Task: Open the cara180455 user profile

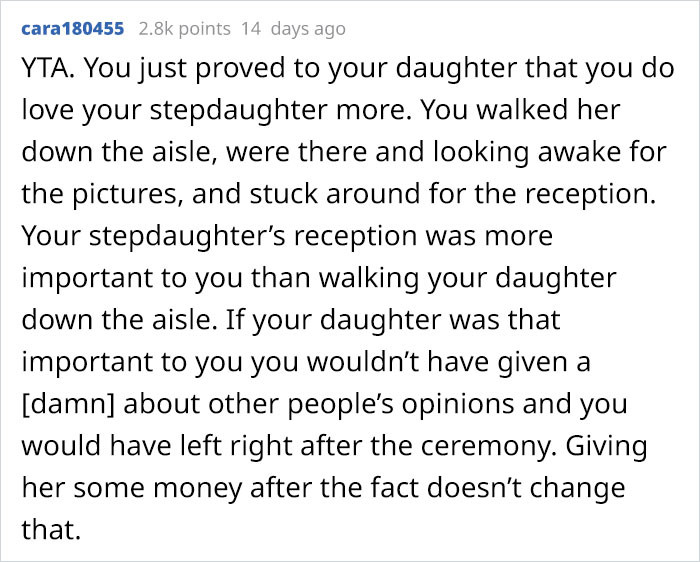Action: tap(72, 28)
